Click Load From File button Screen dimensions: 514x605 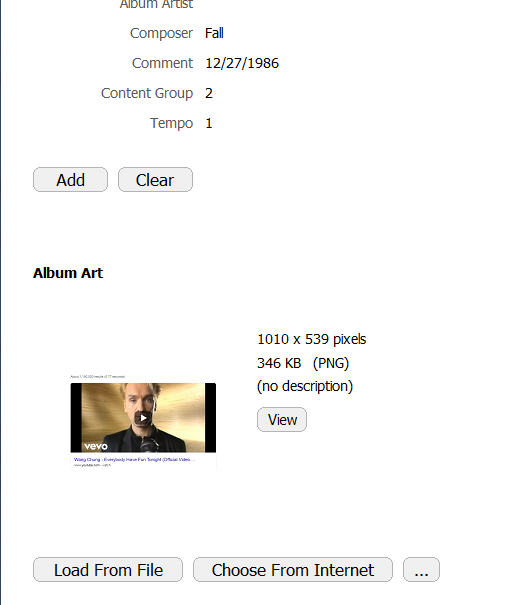[x=108, y=570]
